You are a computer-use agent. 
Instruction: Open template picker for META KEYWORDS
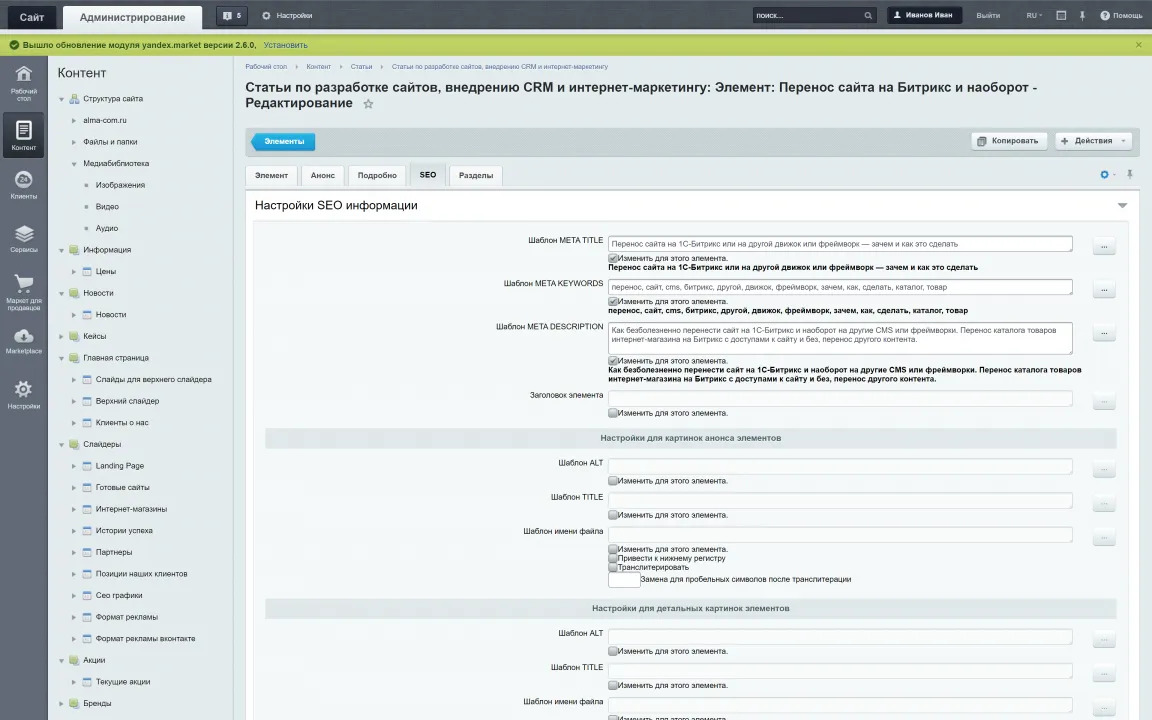(1104, 289)
